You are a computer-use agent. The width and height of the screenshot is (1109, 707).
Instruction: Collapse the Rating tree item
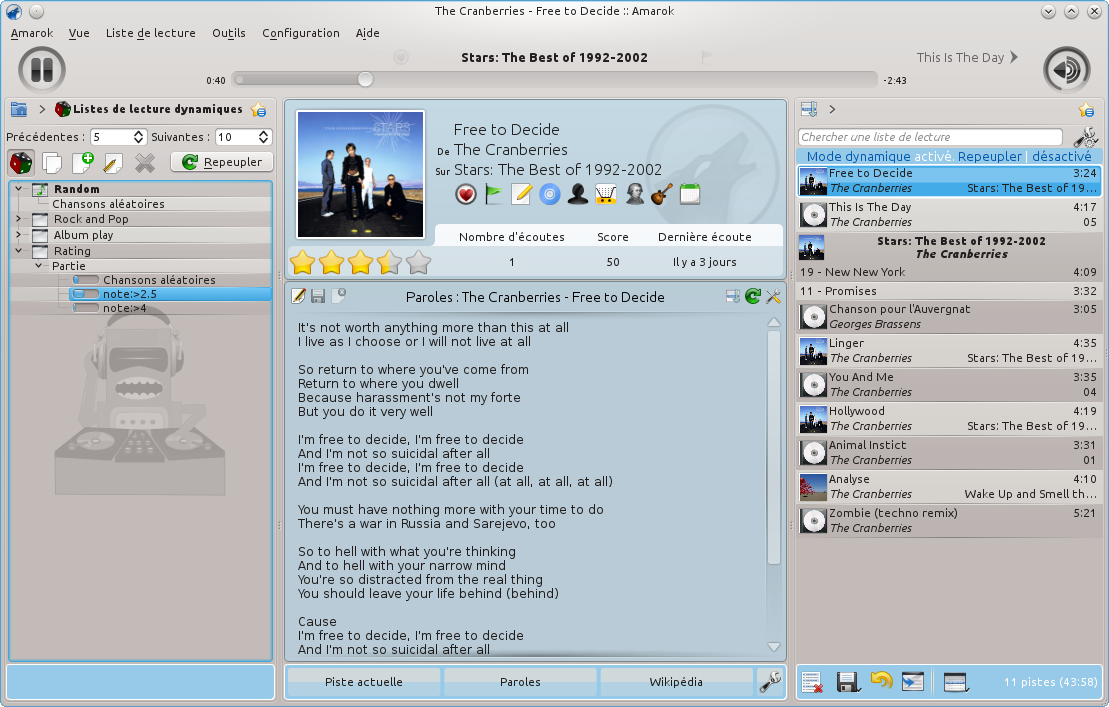click(19, 250)
